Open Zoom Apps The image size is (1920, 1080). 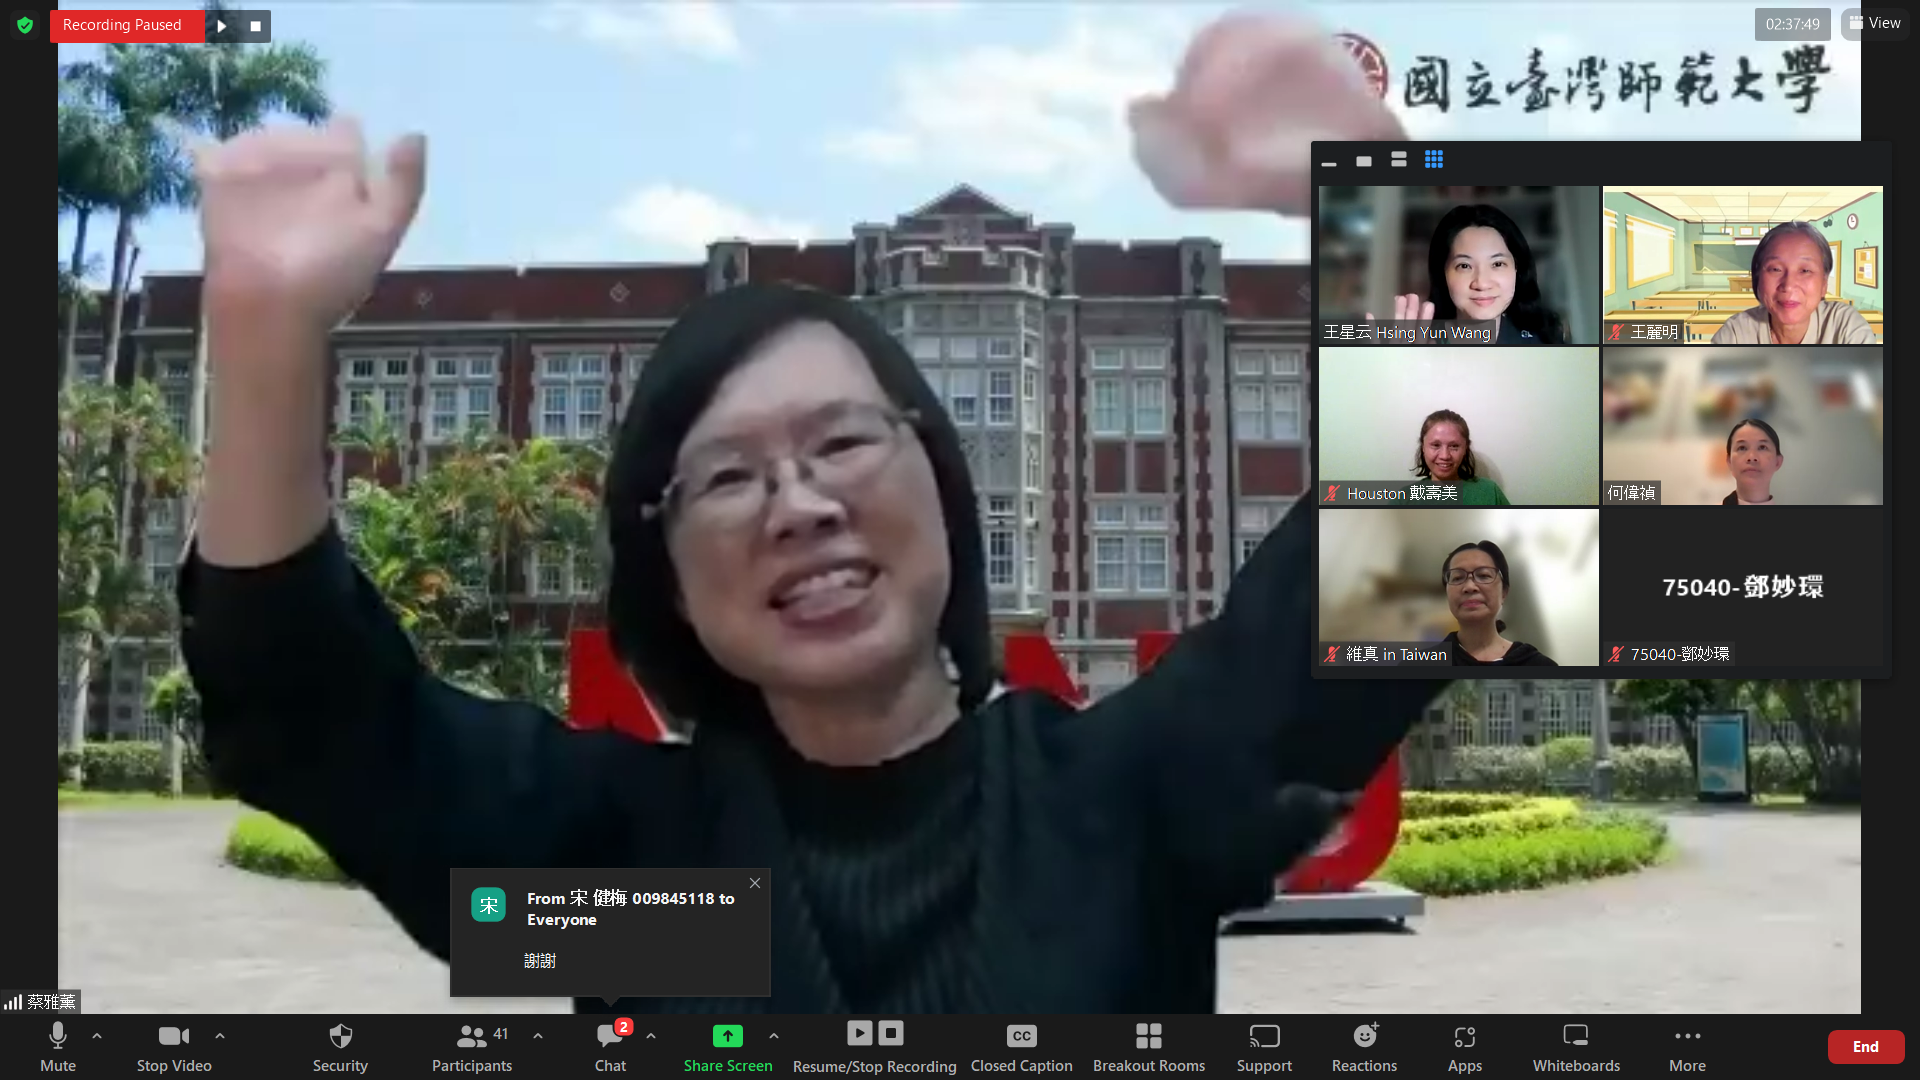click(1465, 1045)
